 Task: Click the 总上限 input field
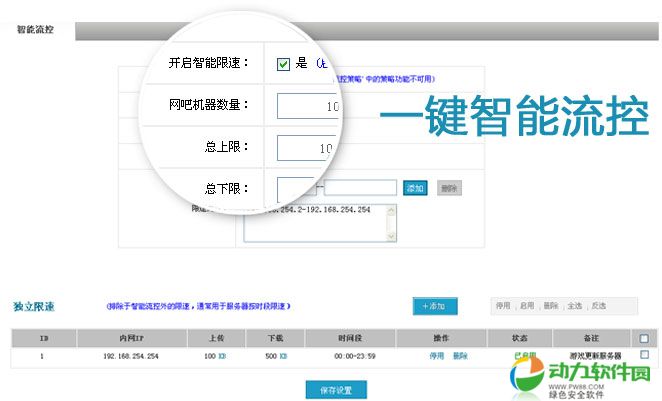click(x=308, y=148)
